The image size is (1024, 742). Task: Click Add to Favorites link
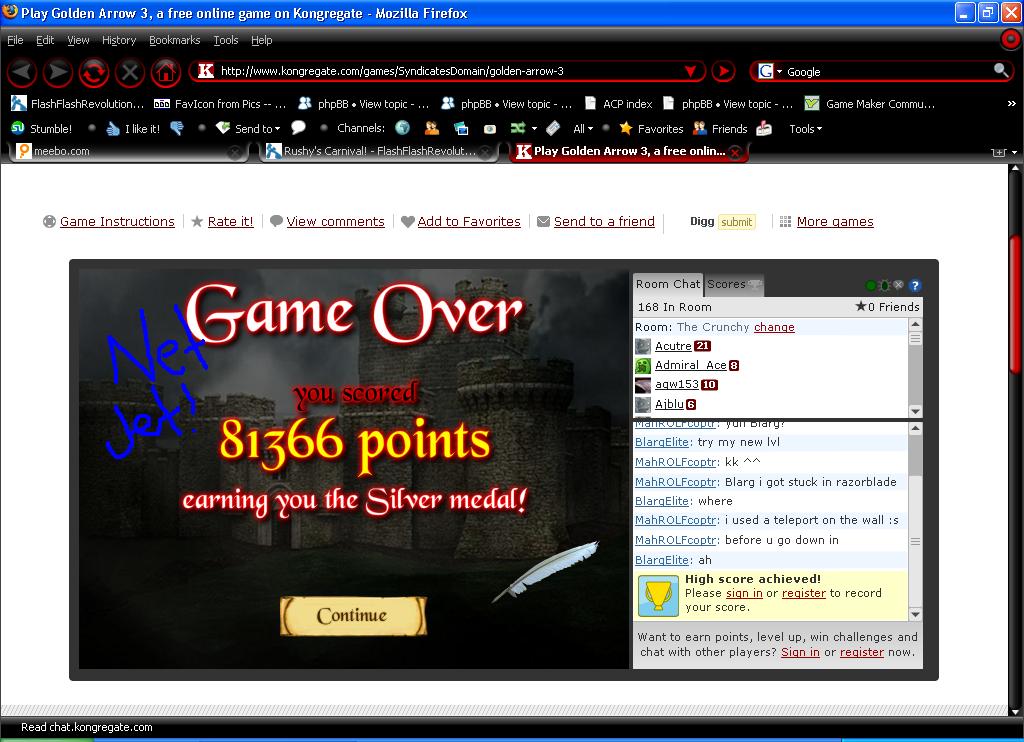tap(469, 221)
